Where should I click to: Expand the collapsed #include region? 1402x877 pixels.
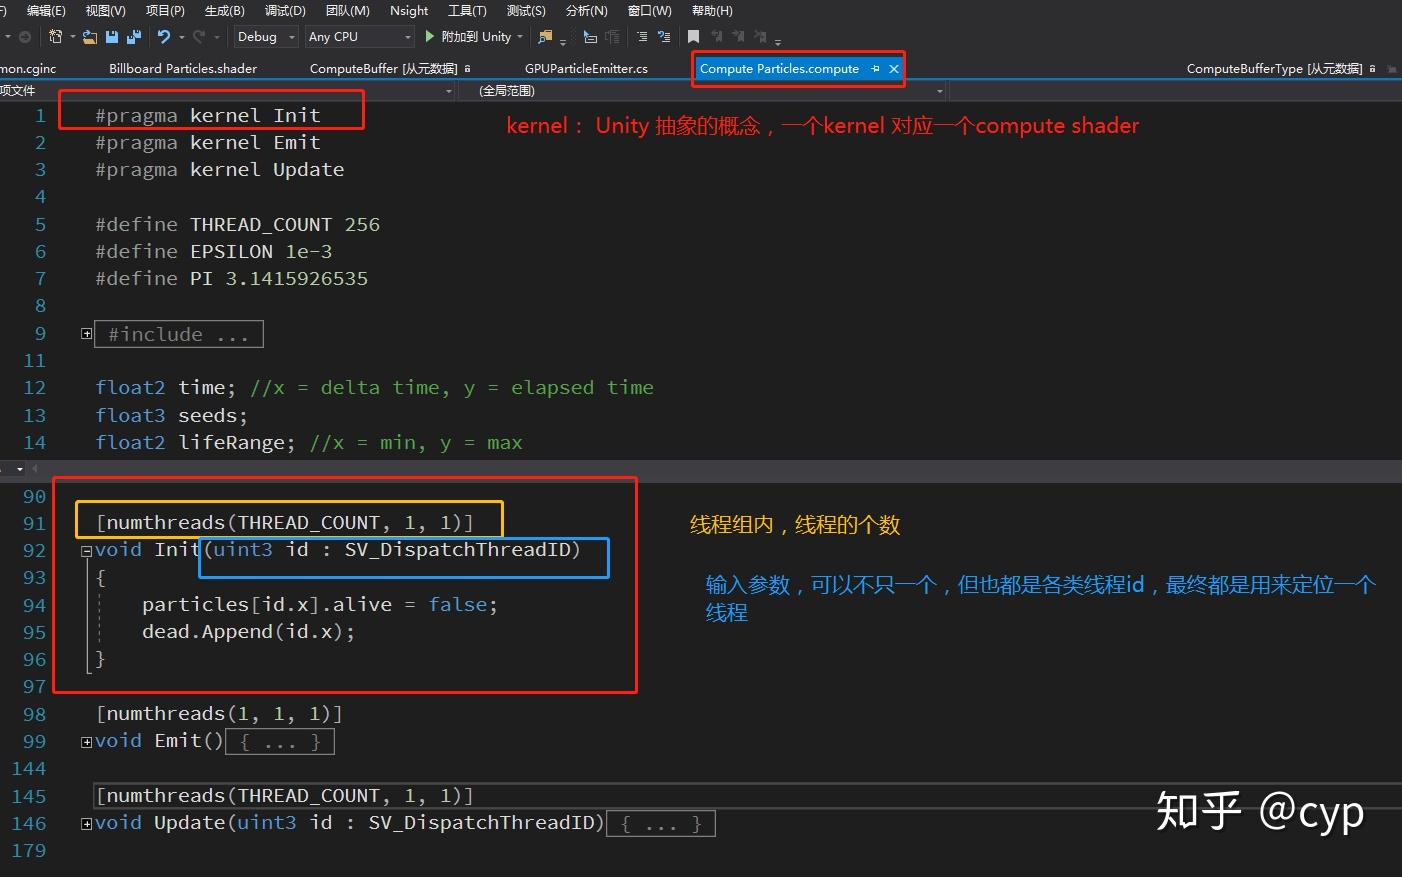87,334
